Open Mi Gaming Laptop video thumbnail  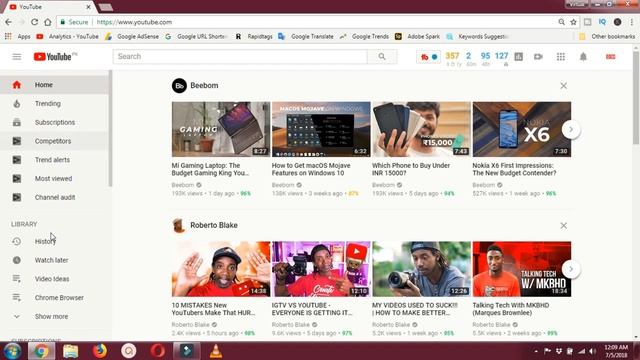(x=221, y=129)
